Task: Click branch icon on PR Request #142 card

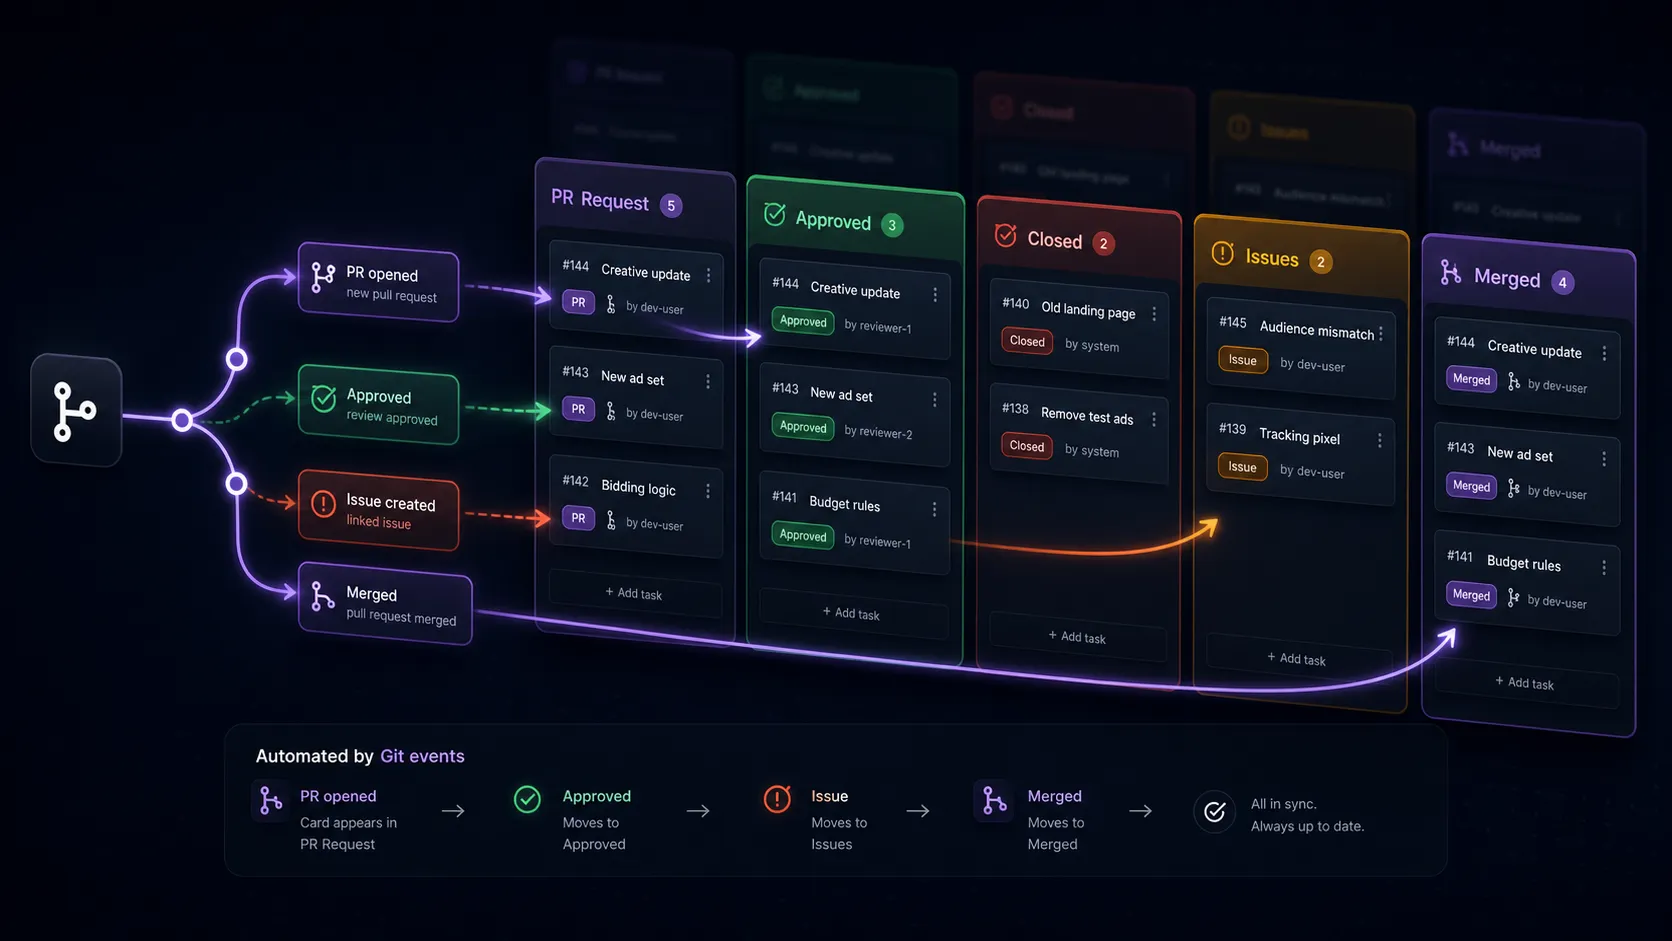Action: click(611, 520)
